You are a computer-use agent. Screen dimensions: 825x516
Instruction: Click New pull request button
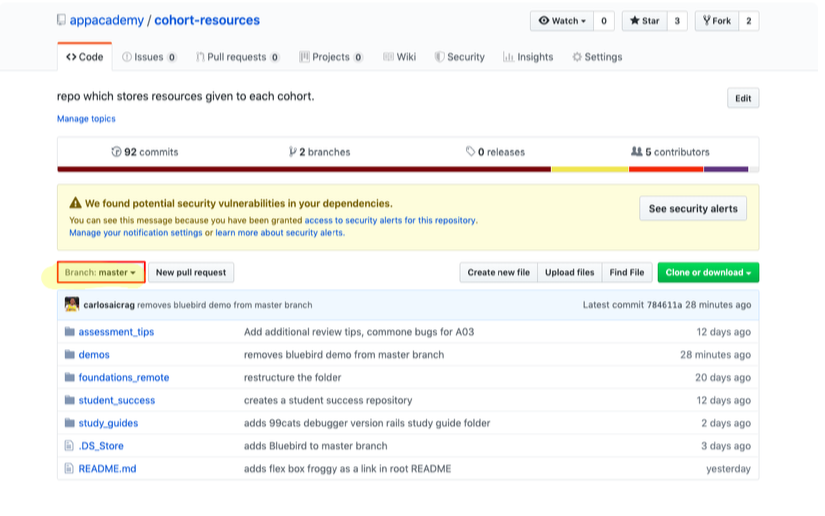click(191, 272)
